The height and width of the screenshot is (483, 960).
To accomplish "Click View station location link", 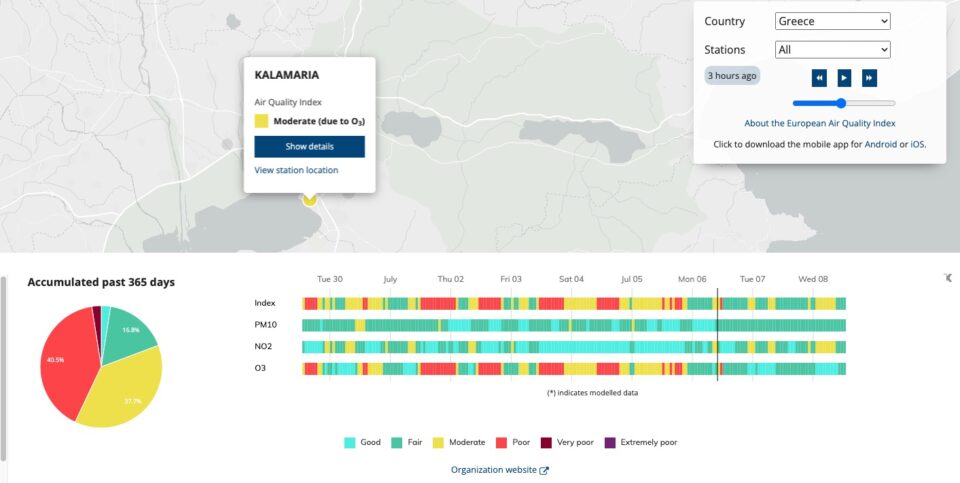I will pyautogui.click(x=296, y=170).
